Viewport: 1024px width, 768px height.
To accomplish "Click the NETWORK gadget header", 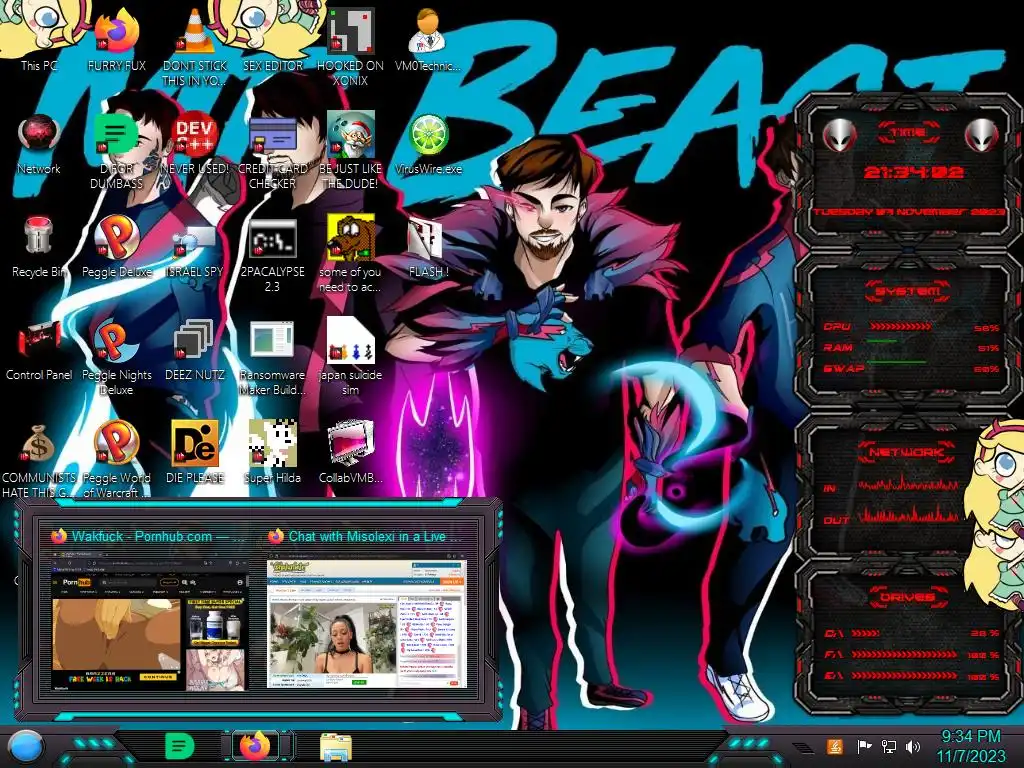I will click(x=907, y=452).
